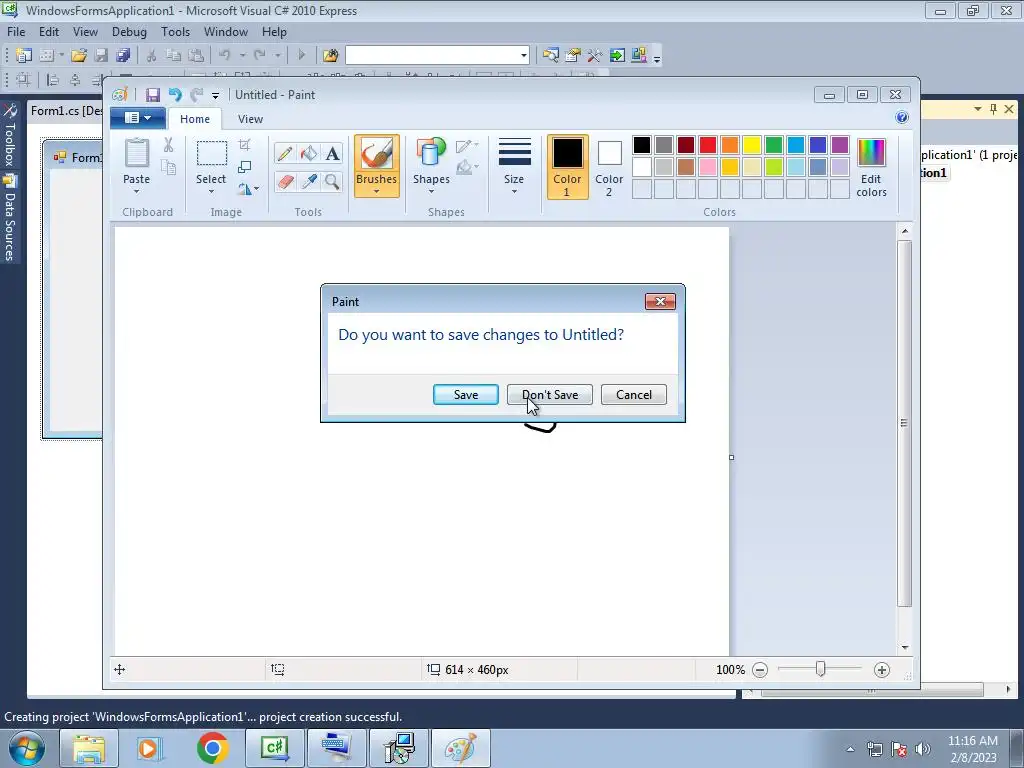Click the Paint vertical scrollbar down arrow
1024x768 pixels.
tap(904, 647)
